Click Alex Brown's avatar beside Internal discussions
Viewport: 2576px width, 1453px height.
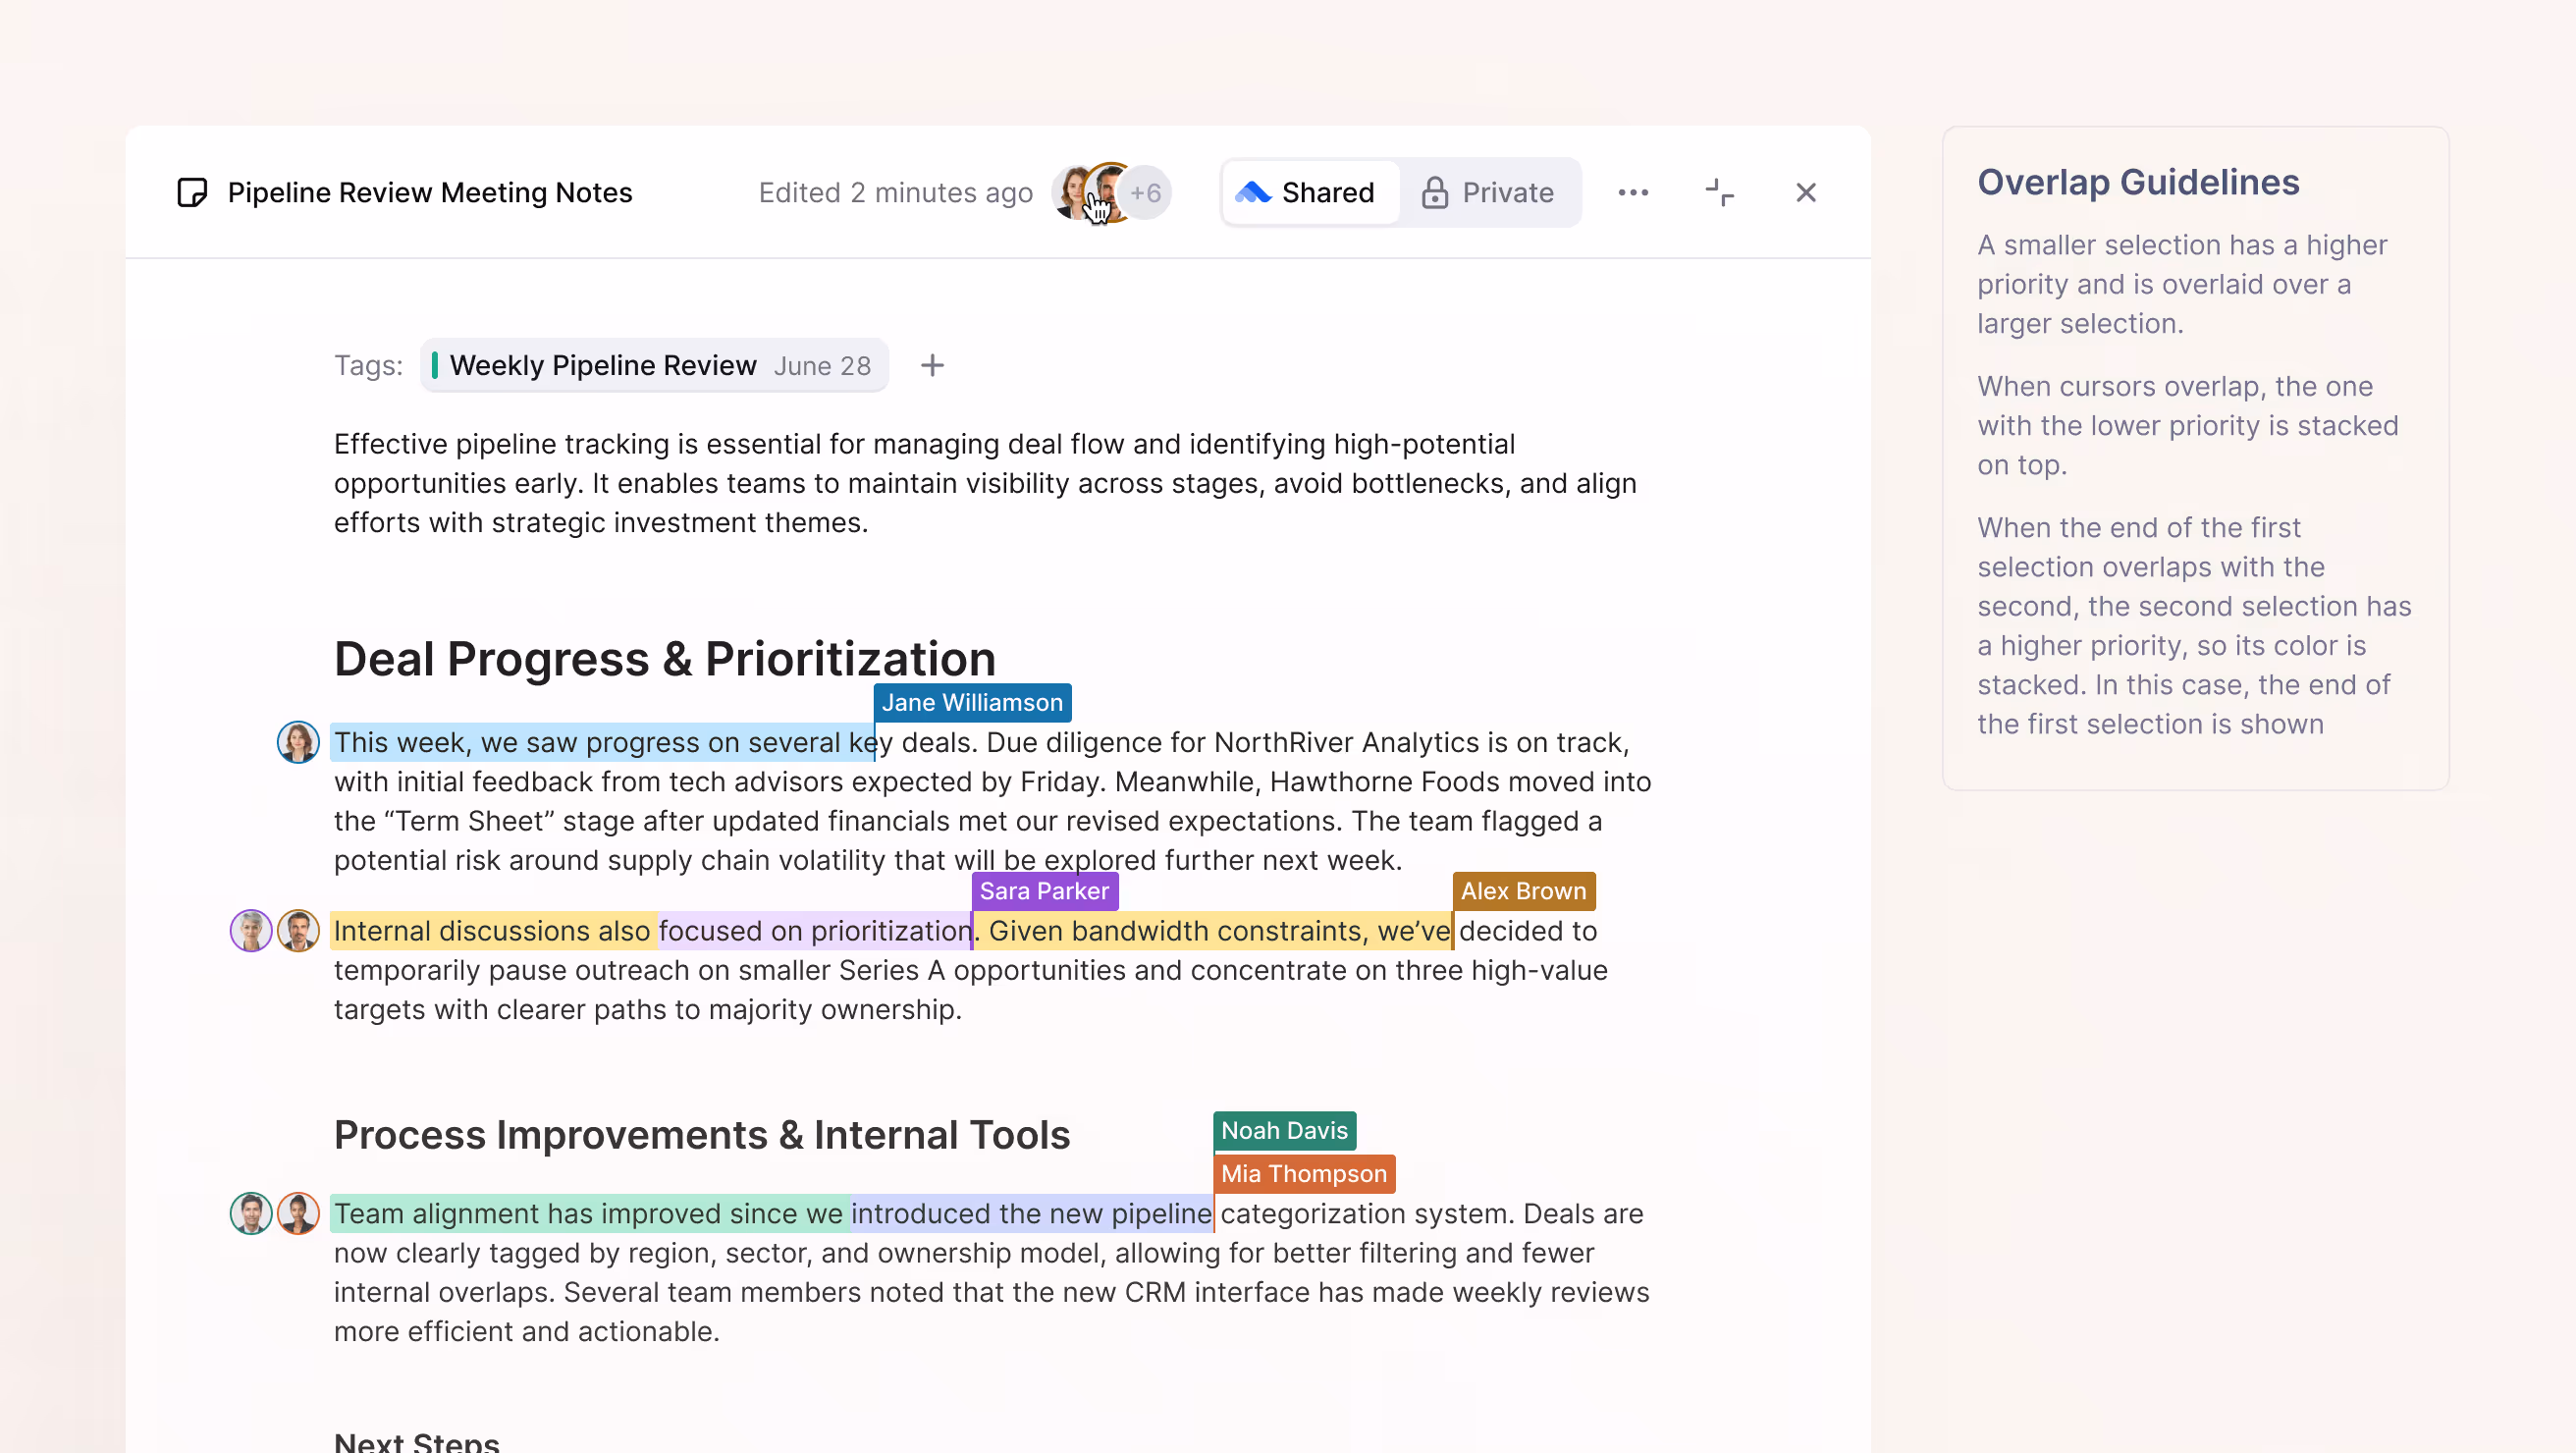click(298, 930)
